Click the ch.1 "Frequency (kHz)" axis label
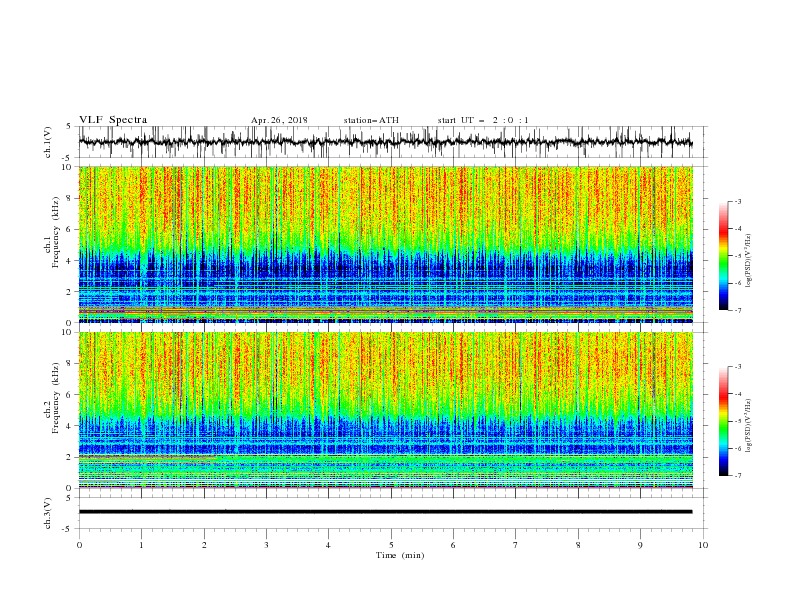Screen dimensions: 792x612 coord(56,233)
